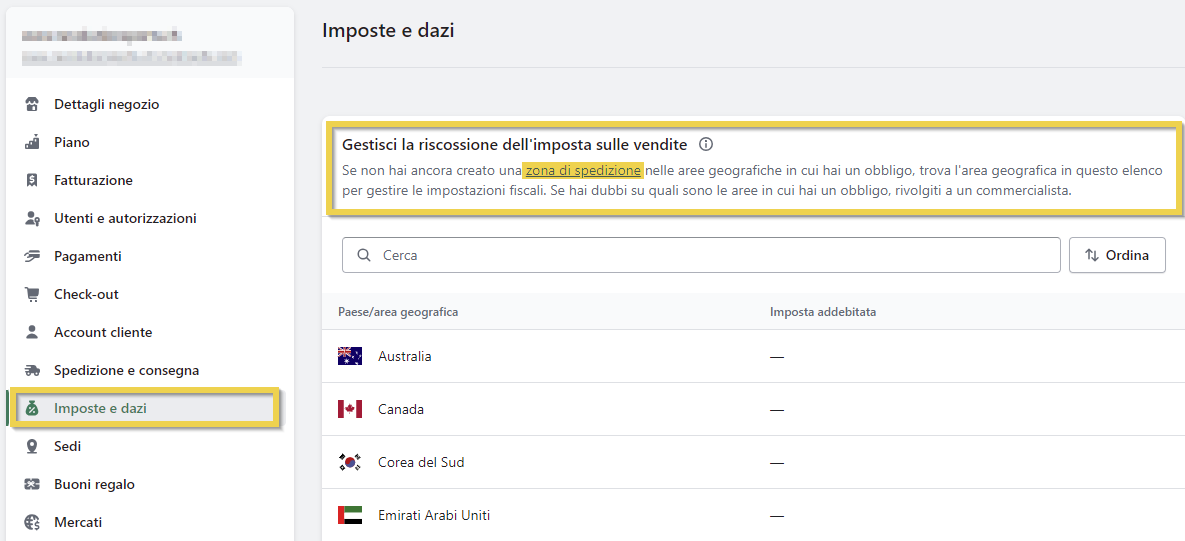This screenshot has width=1185, height=541.
Task: Open the Australia tax settings row
Action: (405, 357)
